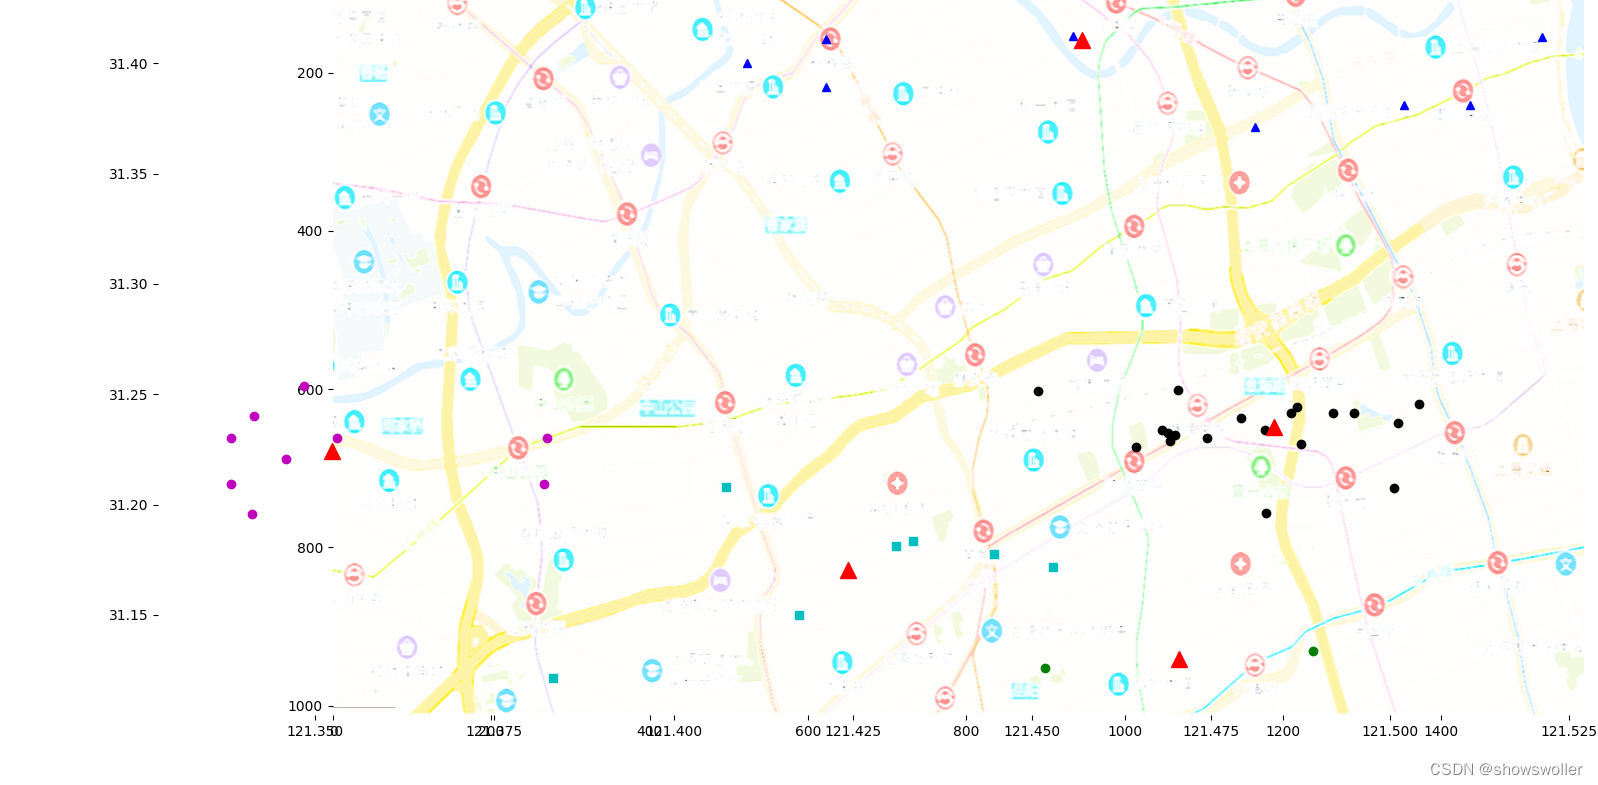Select the longitude label 121.500
The width and height of the screenshot is (1598, 785).
(1390, 731)
